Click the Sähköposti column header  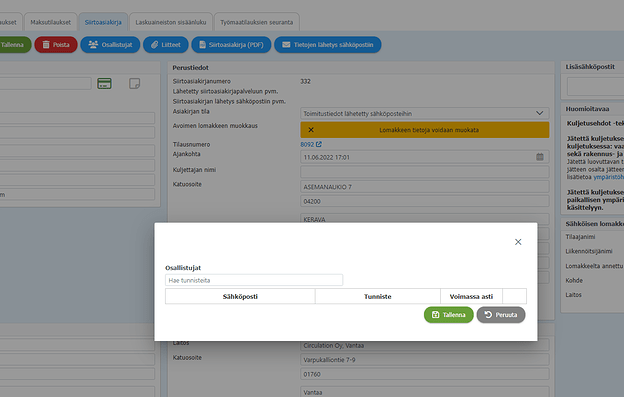click(x=240, y=296)
